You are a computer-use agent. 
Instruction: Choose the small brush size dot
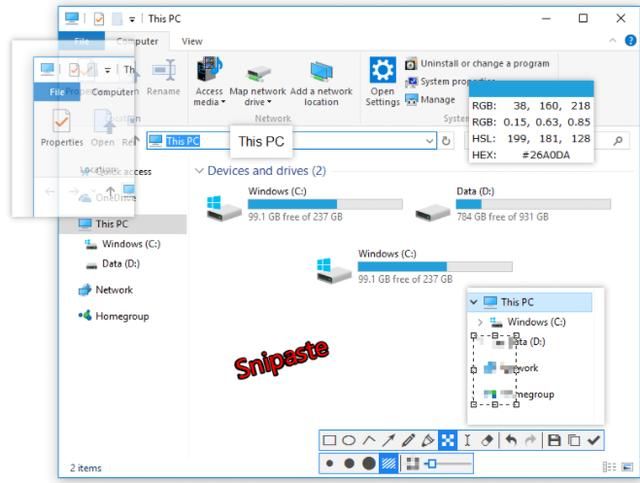coord(330,463)
